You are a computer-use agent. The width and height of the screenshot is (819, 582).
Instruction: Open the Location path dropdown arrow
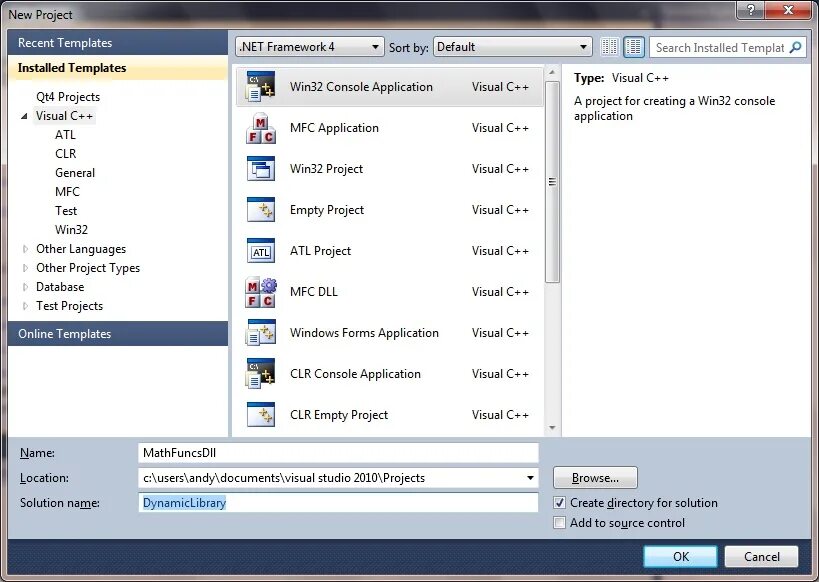(530, 478)
